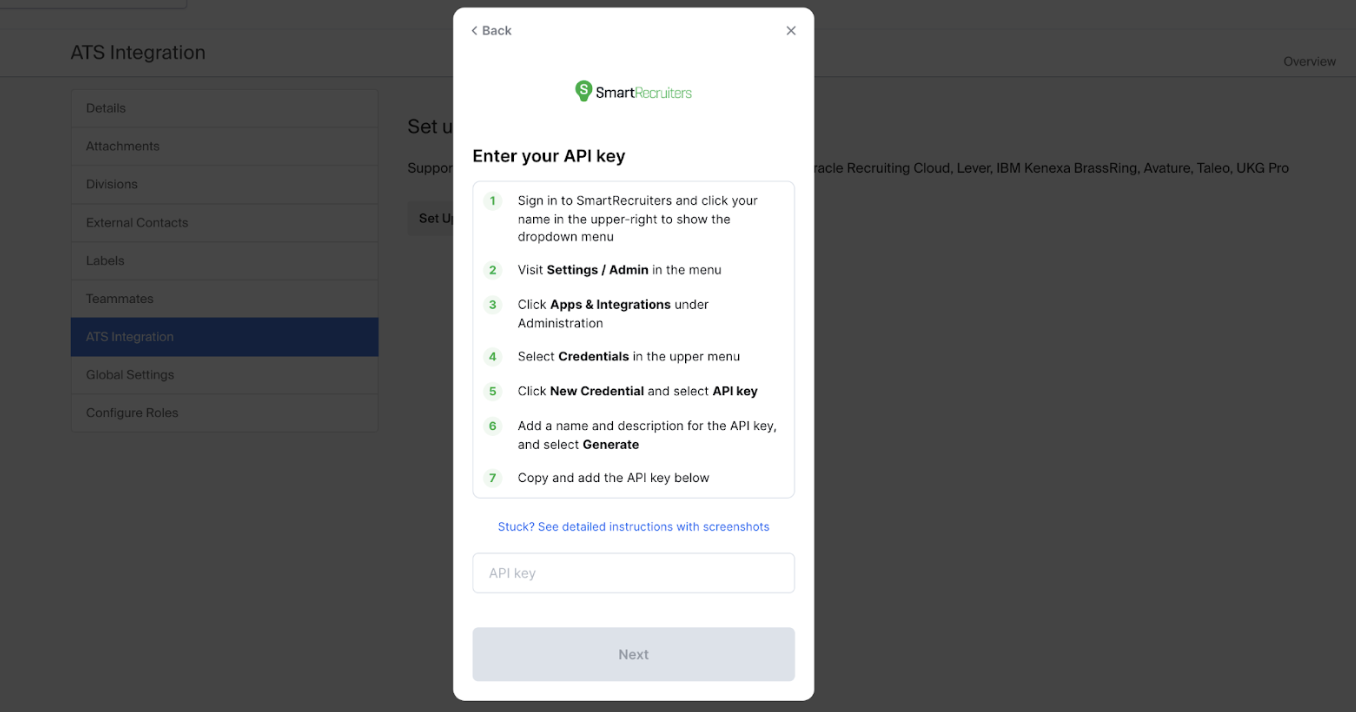1356x712 pixels.
Task: Open detailed instructions with screenshots link
Action: 634,527
